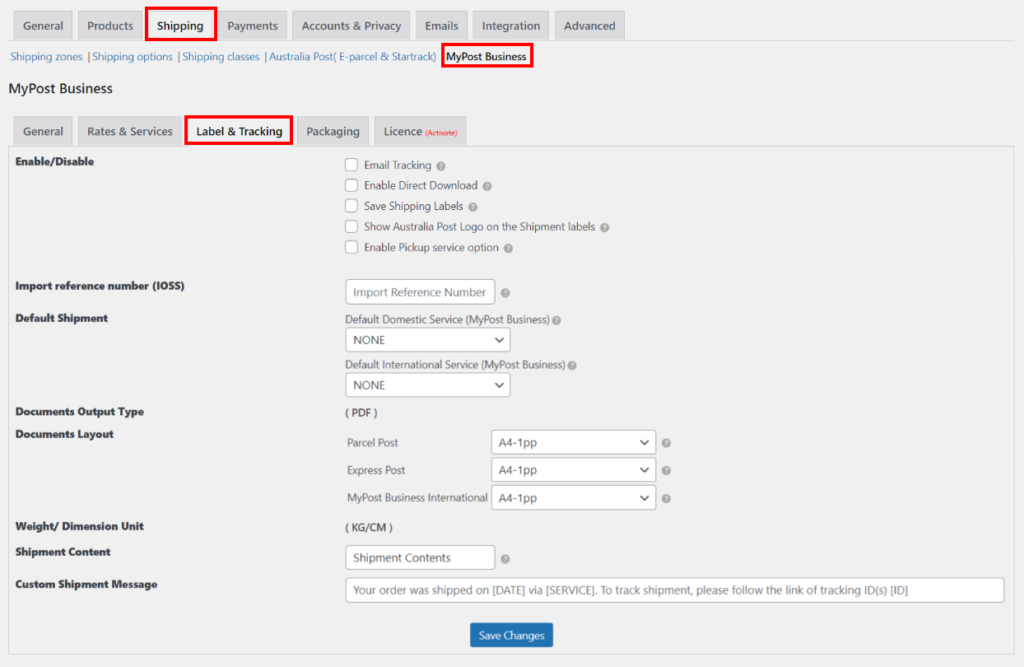Go to Accounts & Privacy tab
Screen dimensions: 1024x667
click(x=351, y=25)
